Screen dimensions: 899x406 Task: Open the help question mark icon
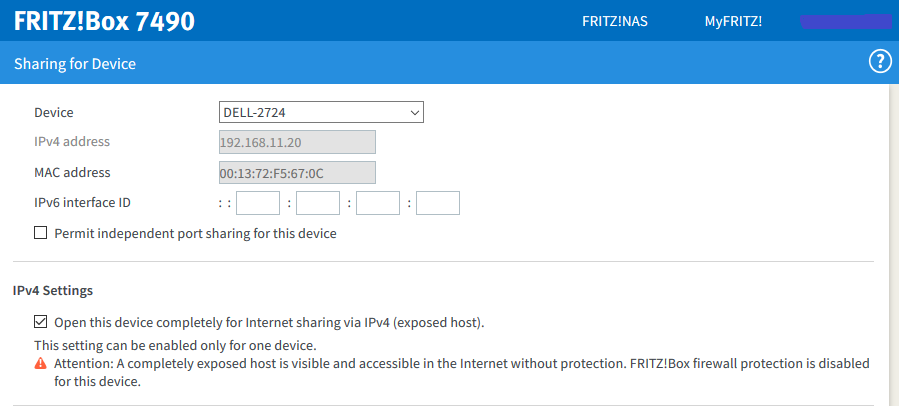click(880, 63)
